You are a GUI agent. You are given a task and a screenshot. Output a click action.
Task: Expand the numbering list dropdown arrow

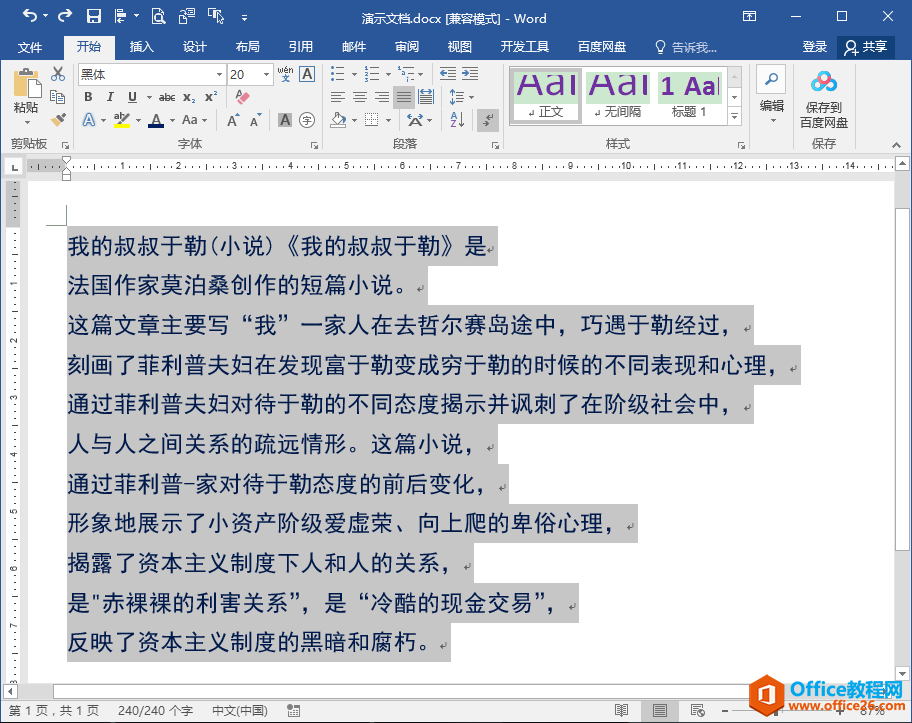(x=388, y=74)
